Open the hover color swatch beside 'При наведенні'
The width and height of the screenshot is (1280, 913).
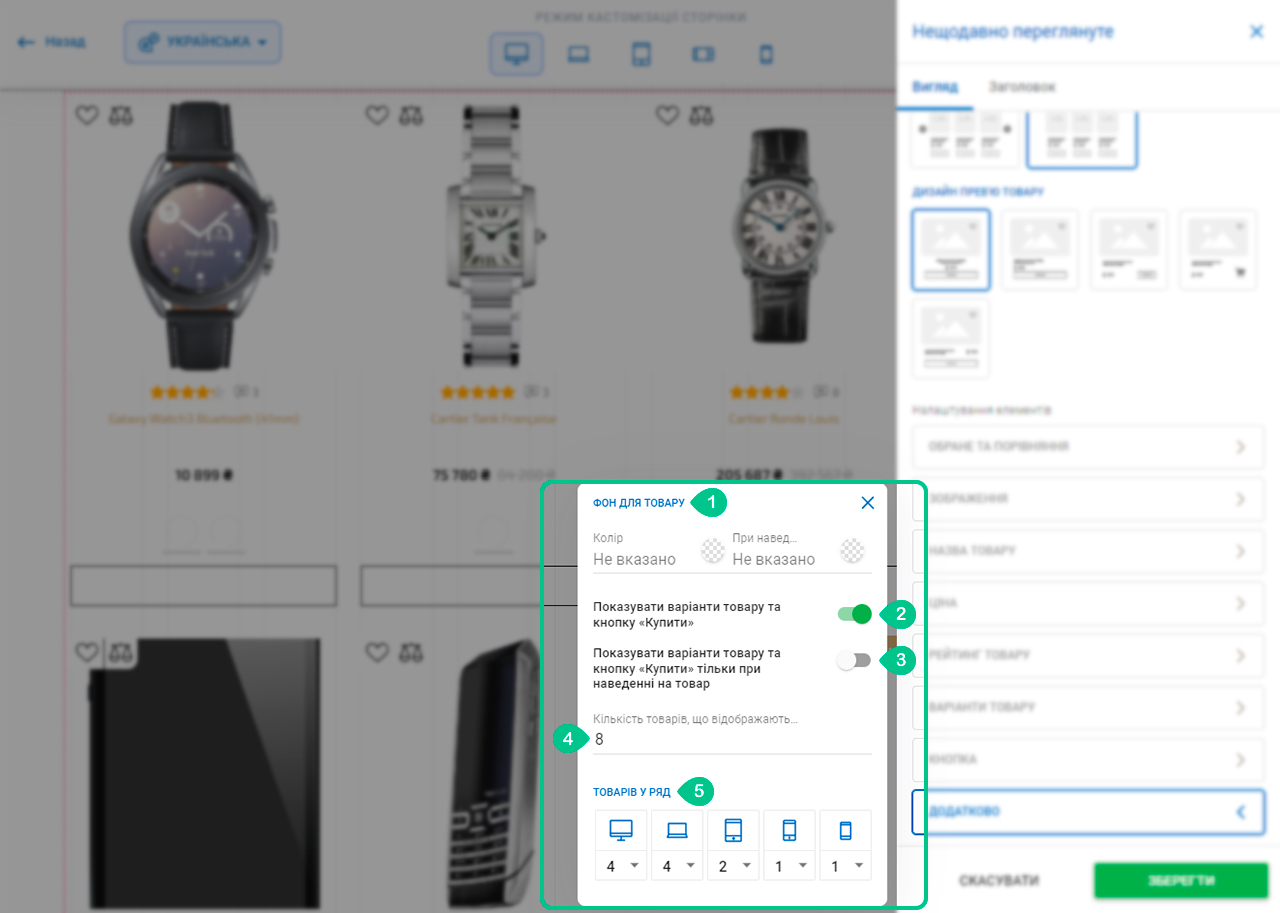pos(852,551)
